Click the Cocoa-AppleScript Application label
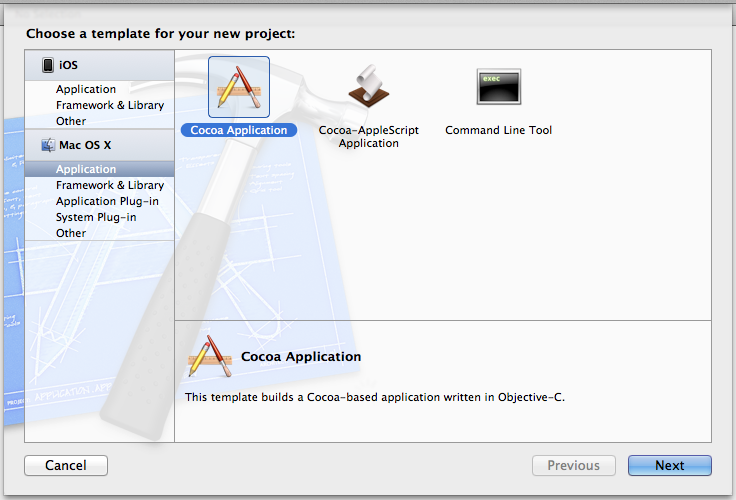The width and height of the screenshot is (736, 500). tap(368, 137)
